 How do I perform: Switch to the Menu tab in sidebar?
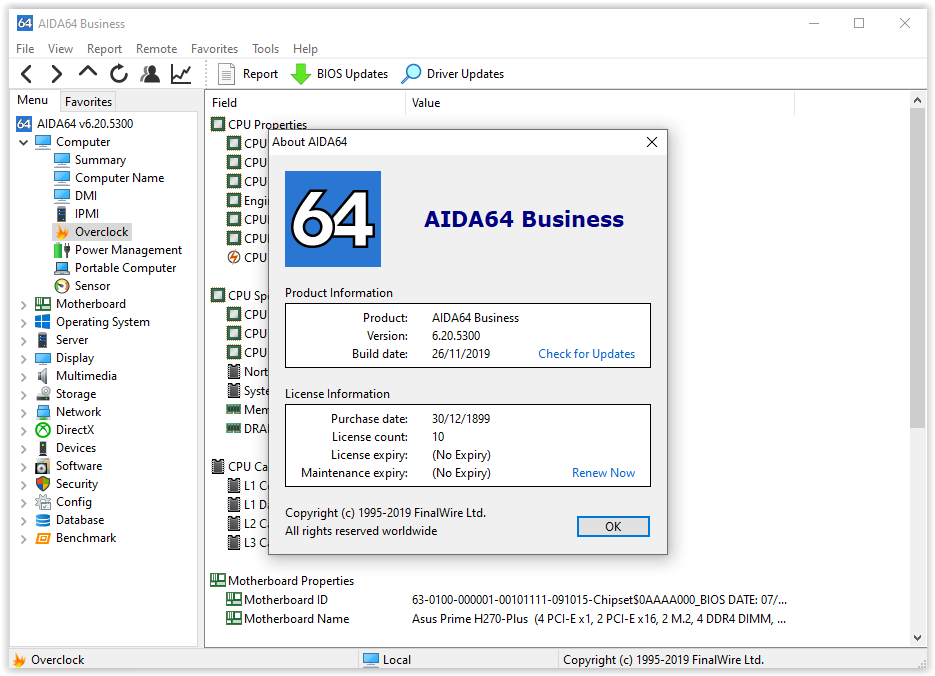click(x=33, y=100)
